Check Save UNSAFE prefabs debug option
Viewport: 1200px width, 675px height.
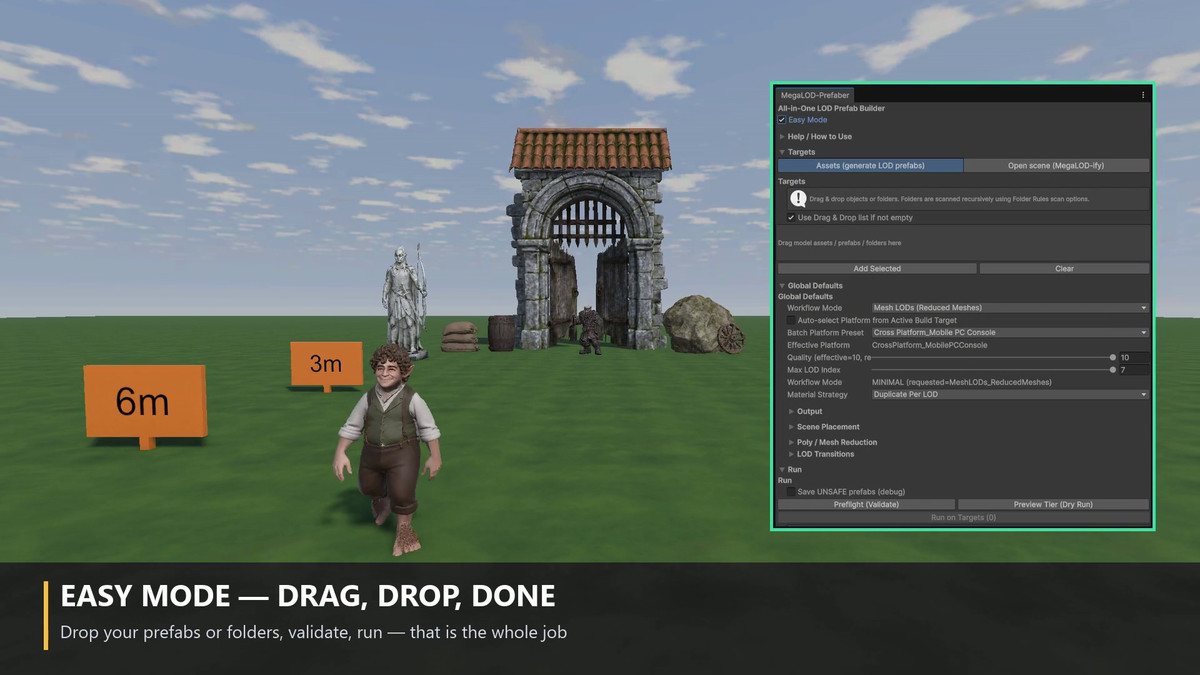point(791,492)
